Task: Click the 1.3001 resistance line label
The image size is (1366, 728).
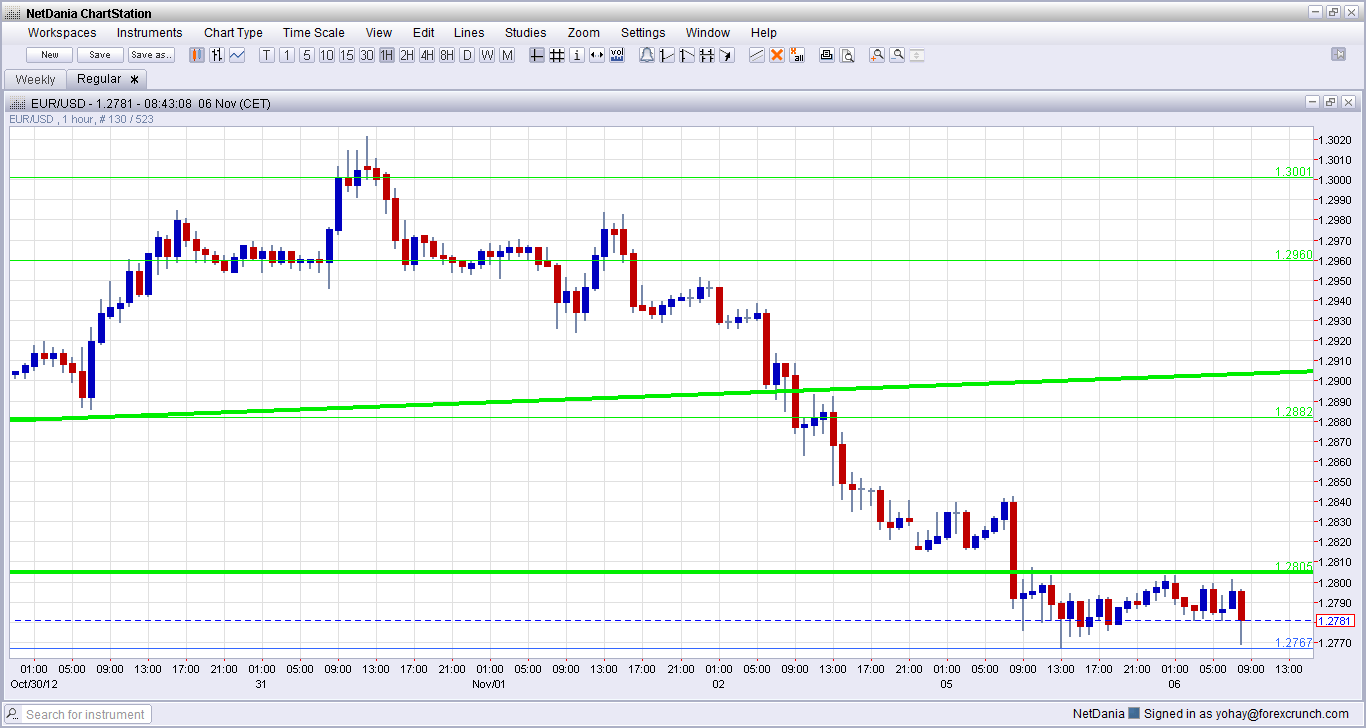Action: click(x=1293, y=172)
